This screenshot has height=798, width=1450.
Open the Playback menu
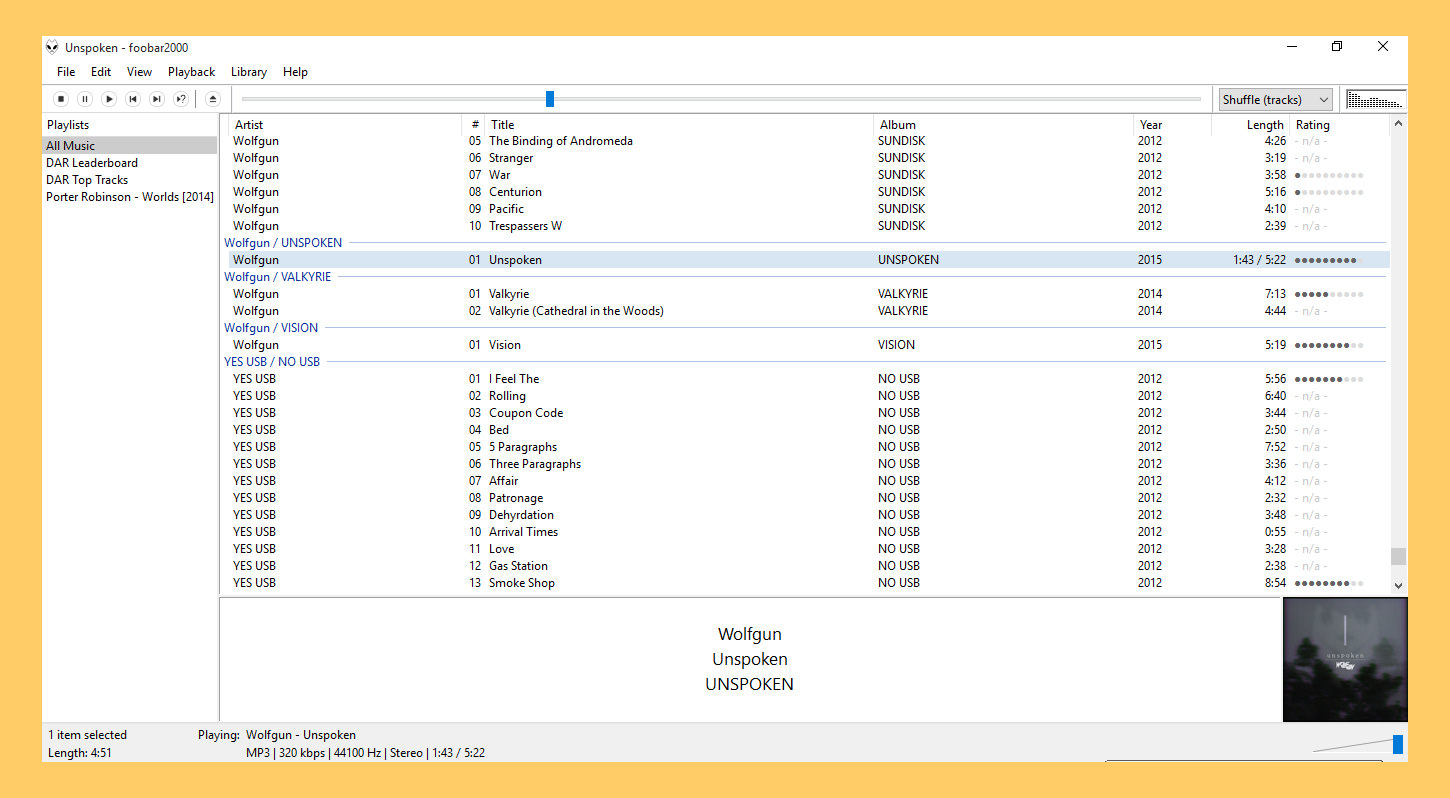point(191,72)
